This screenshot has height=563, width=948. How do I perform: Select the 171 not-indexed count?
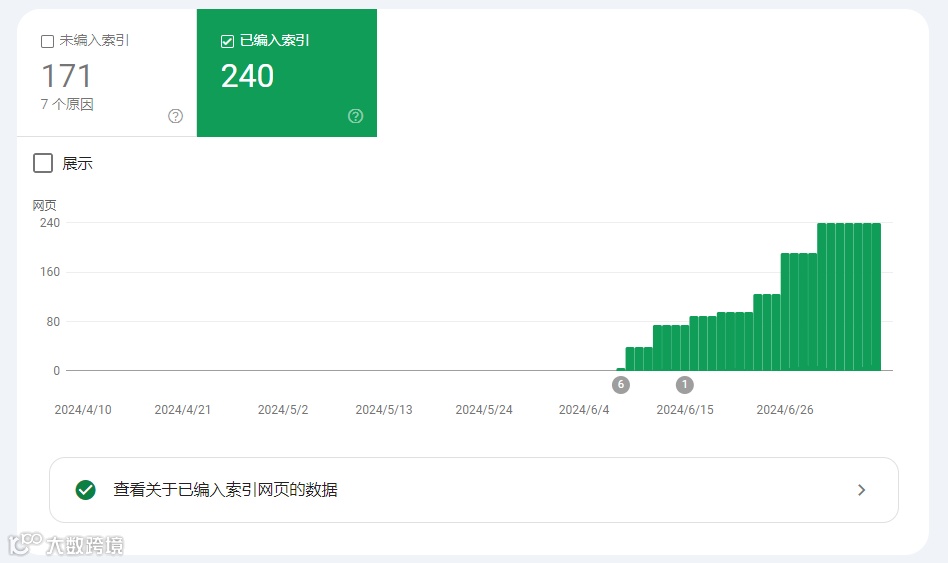click(67, 76)
